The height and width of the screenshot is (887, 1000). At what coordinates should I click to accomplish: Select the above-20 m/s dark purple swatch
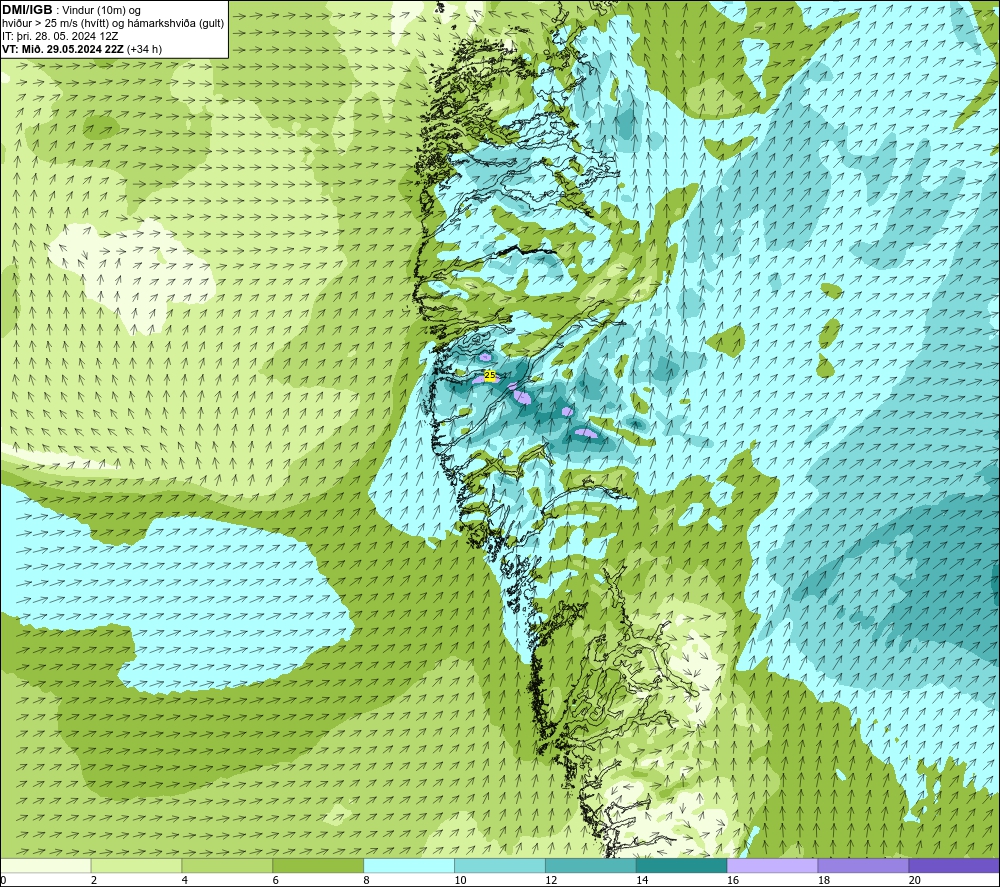(x=954, y=866)
